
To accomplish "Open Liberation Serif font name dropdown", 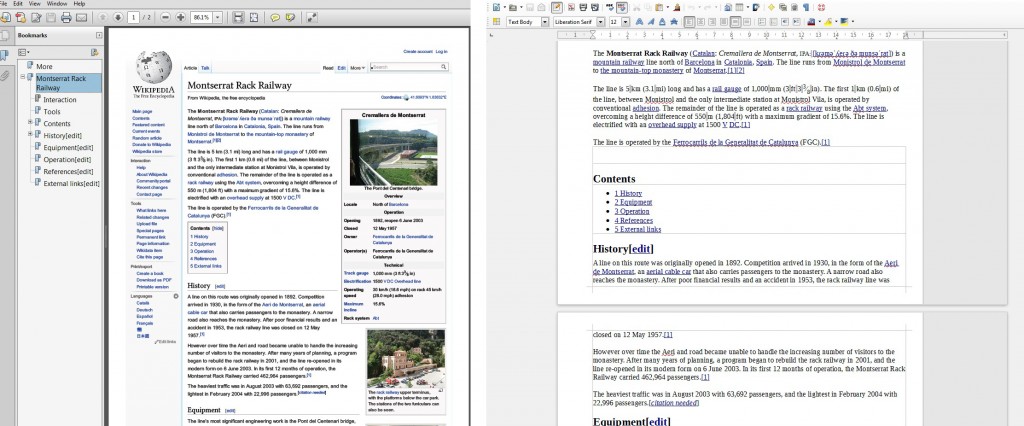I will (x=600, y=22).
